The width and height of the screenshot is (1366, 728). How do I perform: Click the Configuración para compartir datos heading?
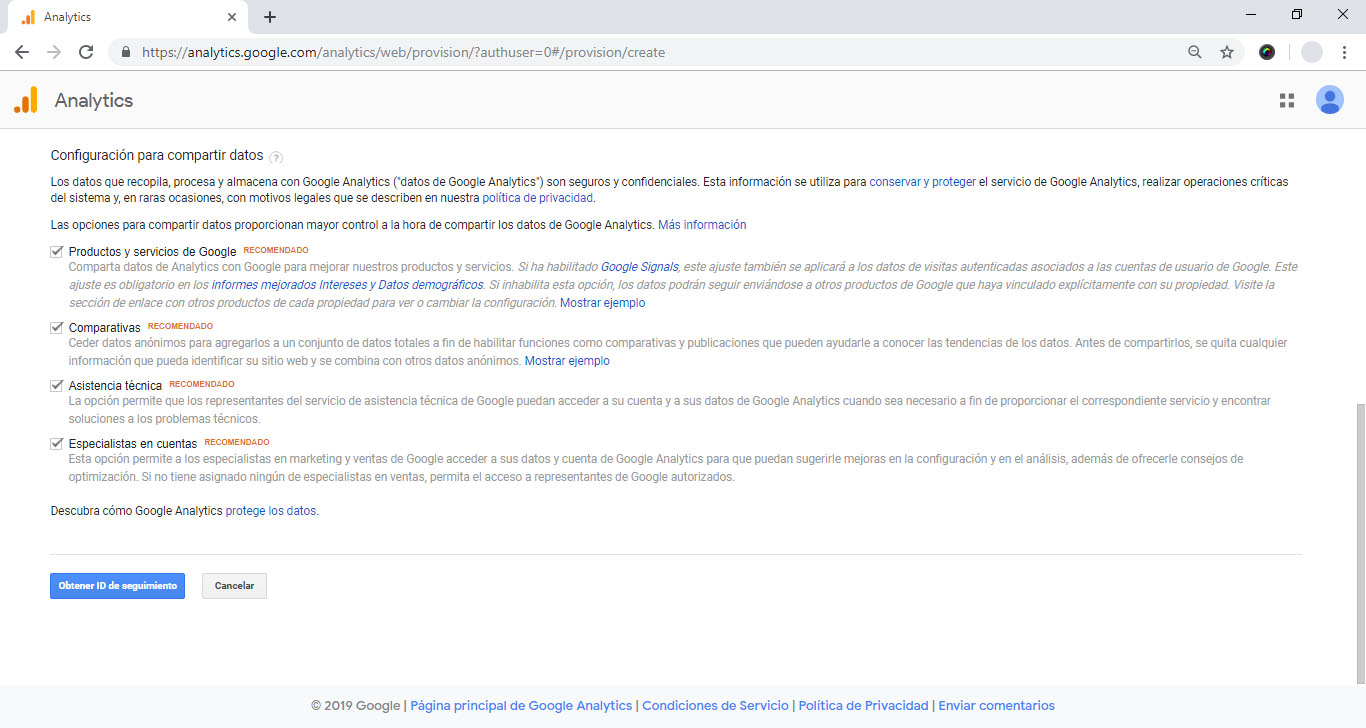point(157,156)
